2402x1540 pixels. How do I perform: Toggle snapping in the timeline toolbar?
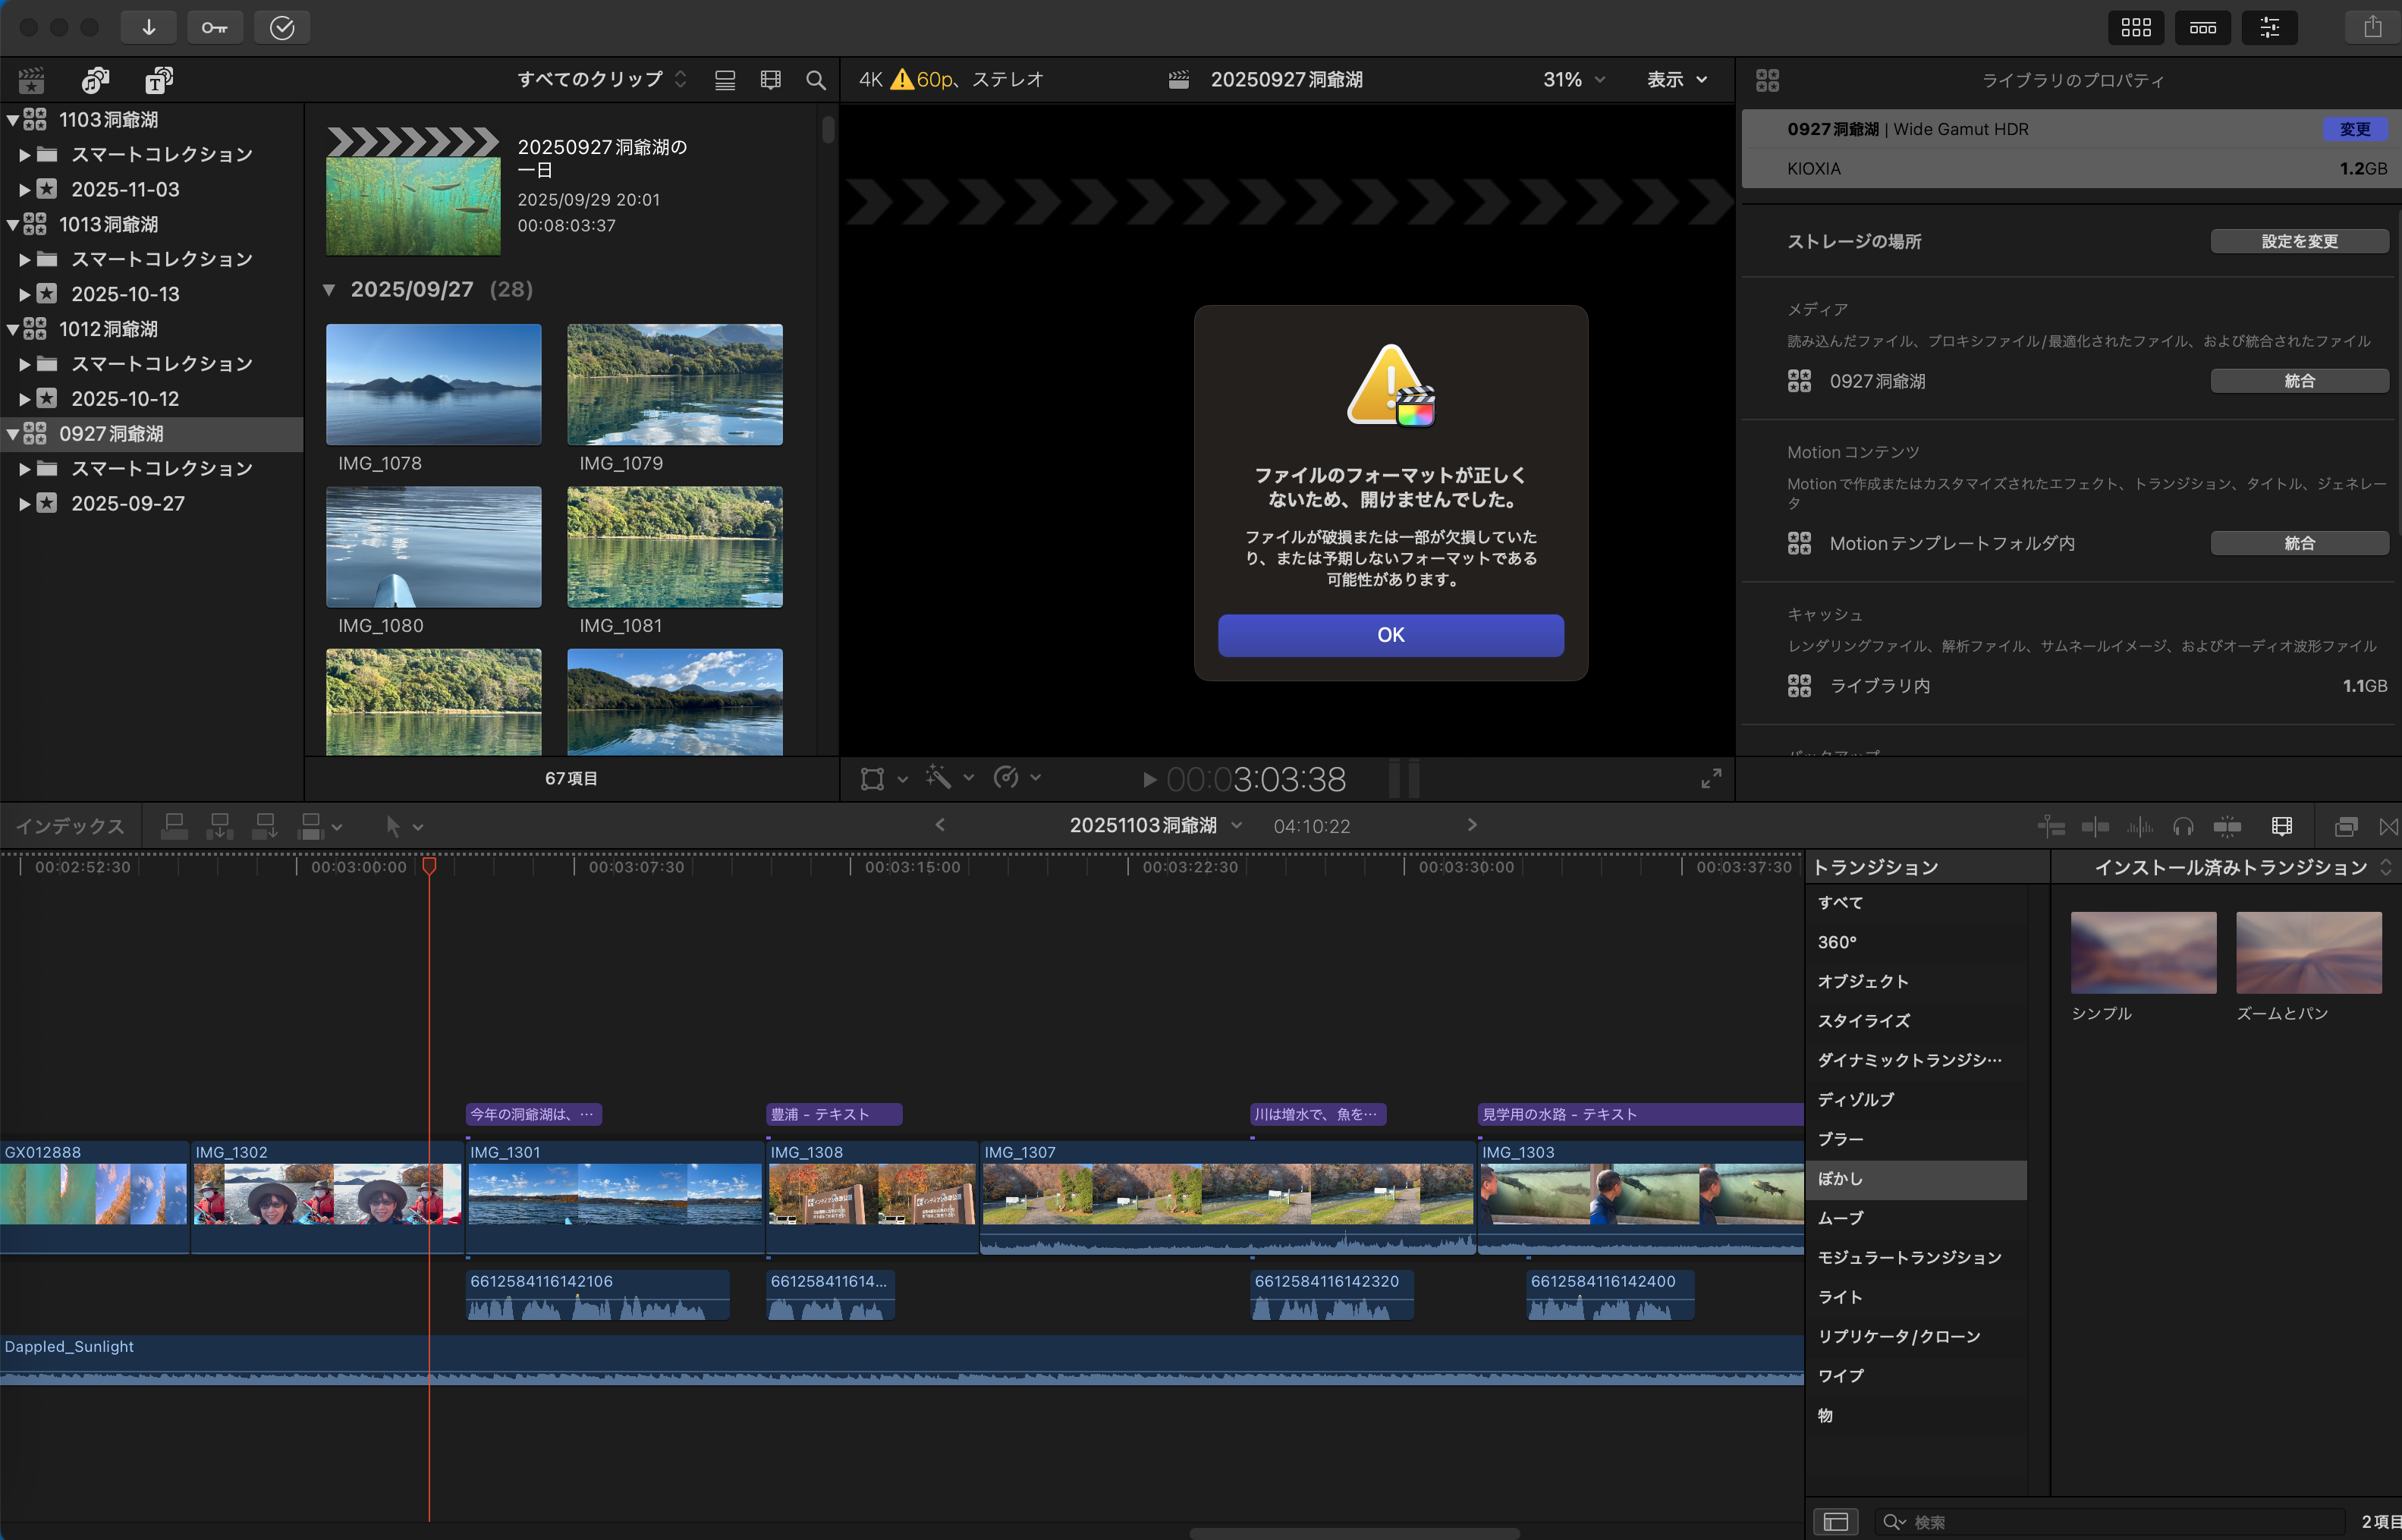tap(2227, 826)
